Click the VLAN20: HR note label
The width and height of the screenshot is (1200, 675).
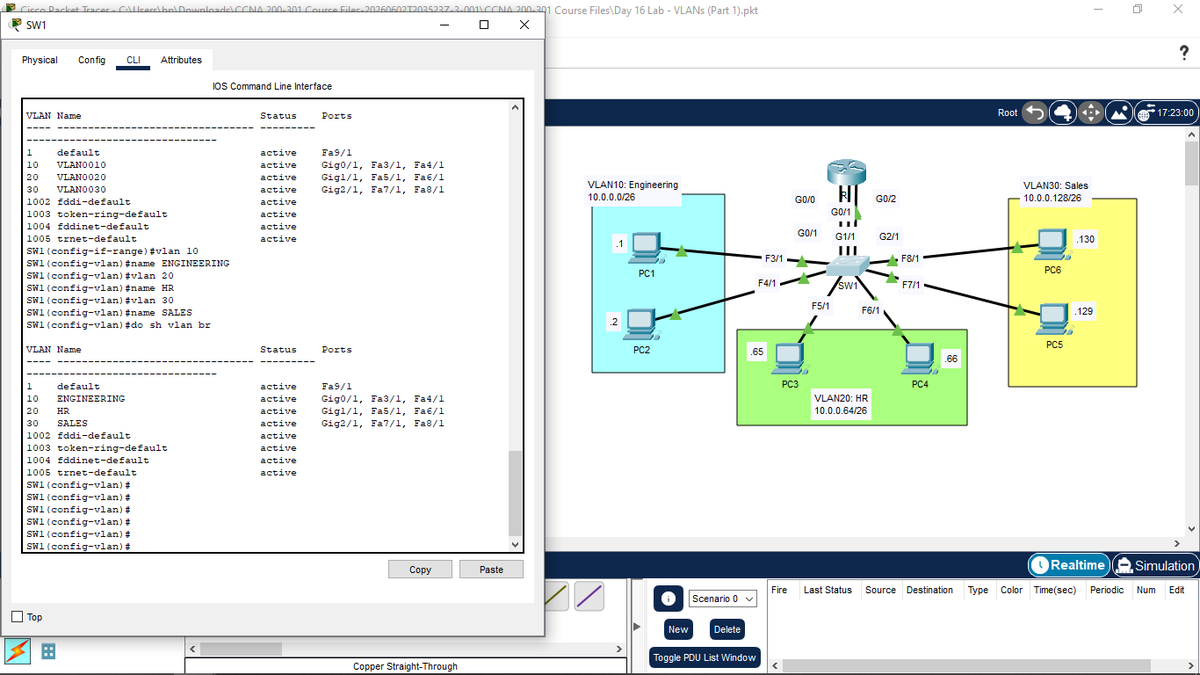point(841,404)
